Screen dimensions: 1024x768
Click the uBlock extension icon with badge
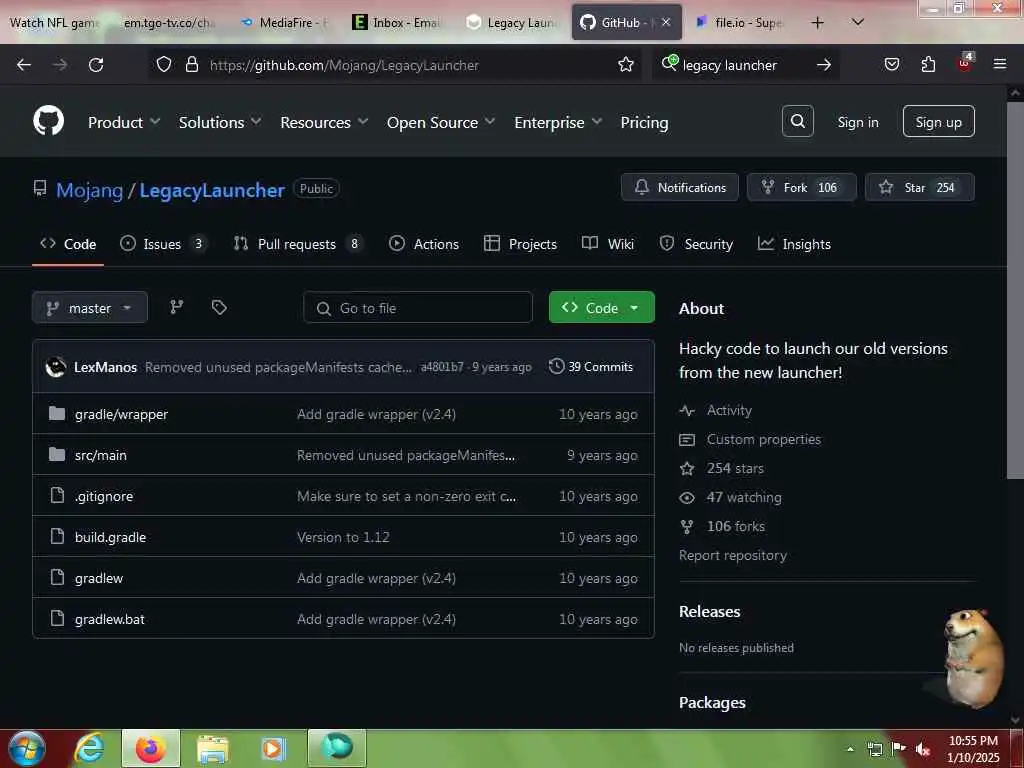pos(965,63)
